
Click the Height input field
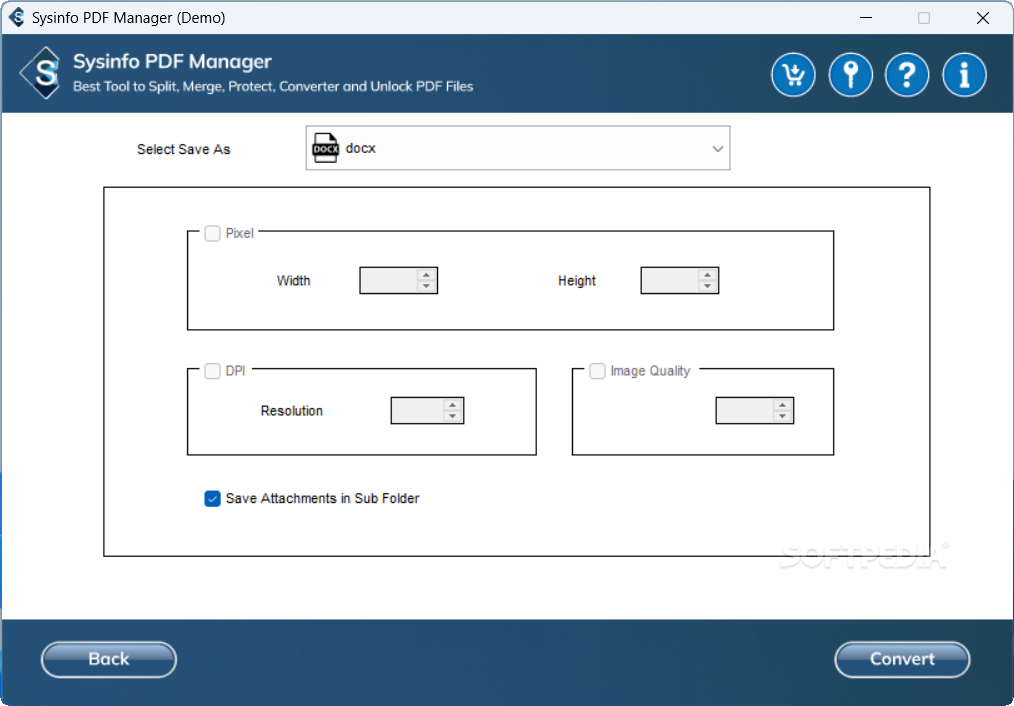pyautogui.click(x=670, y=281)
